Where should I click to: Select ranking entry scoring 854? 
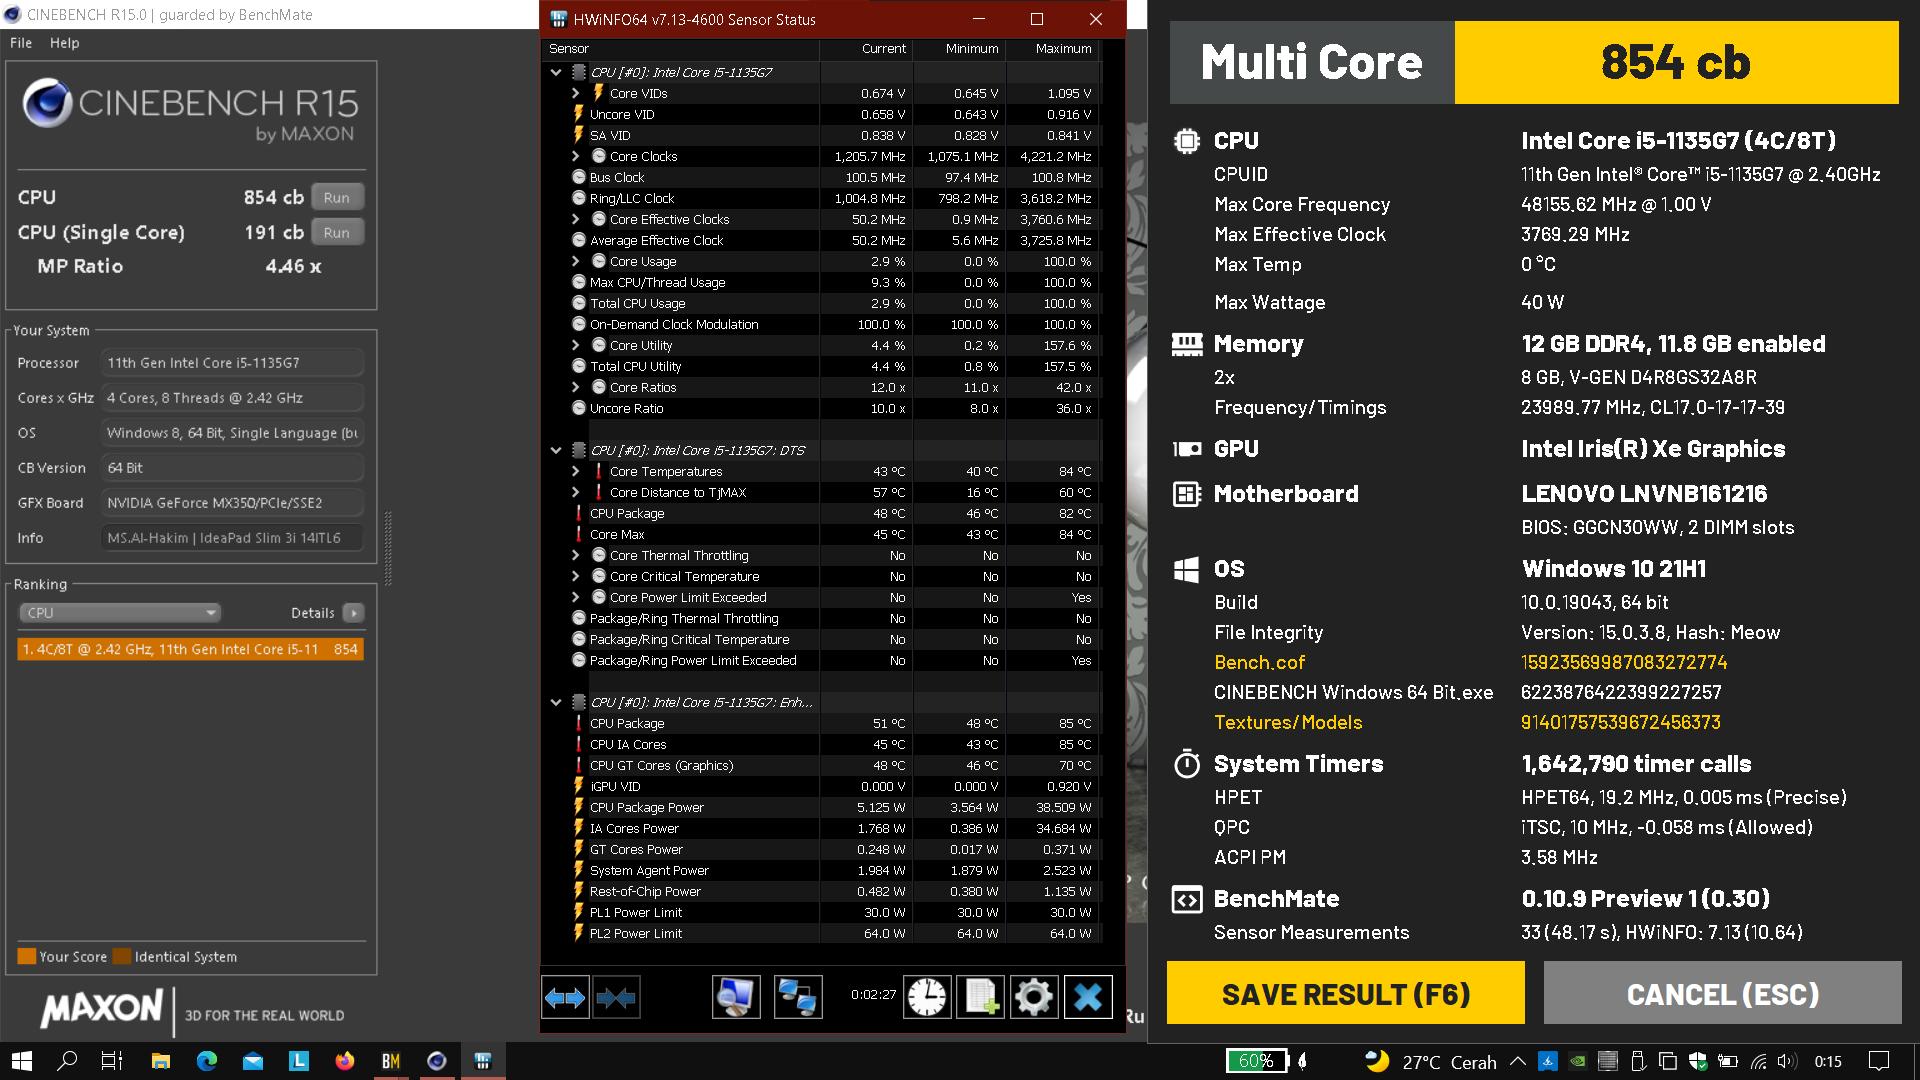coord(190,649)
